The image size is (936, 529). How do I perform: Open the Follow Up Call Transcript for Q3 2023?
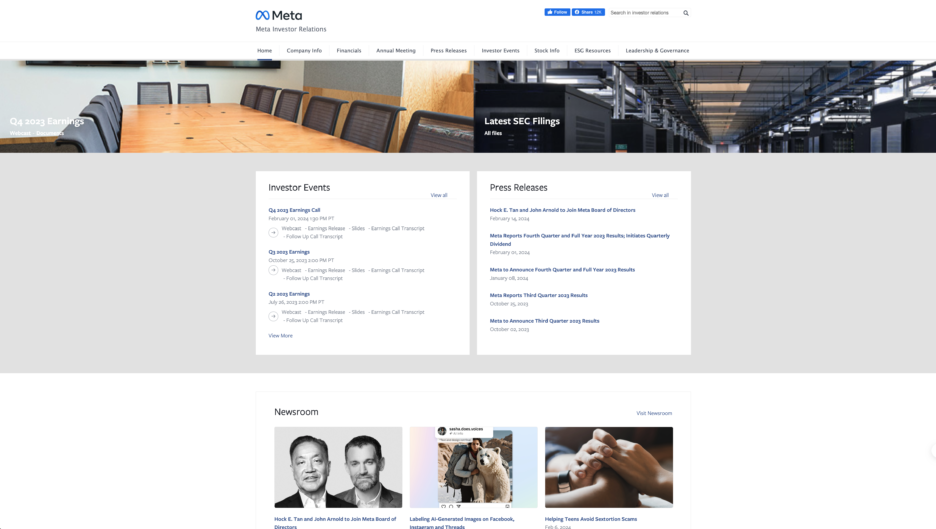314,278
